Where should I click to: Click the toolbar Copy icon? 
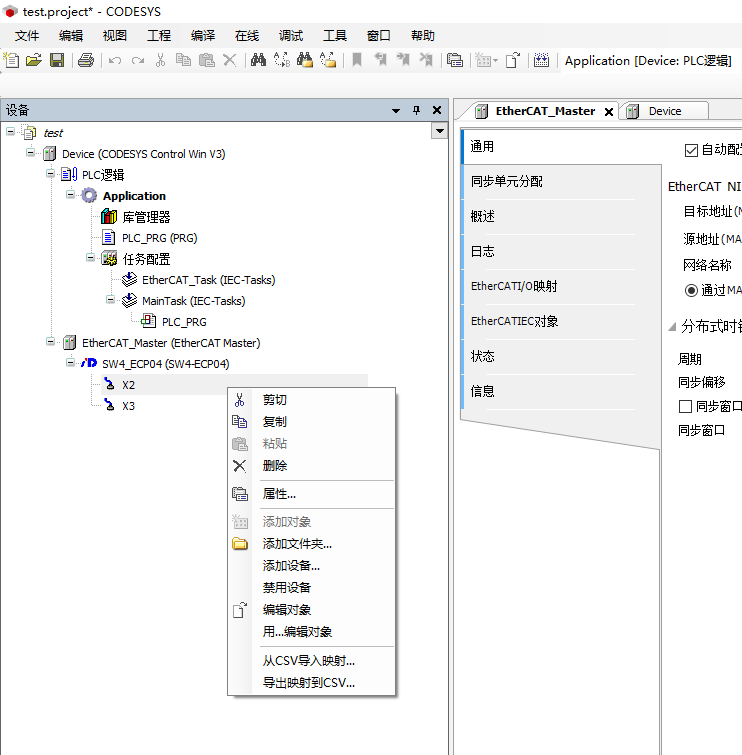coord(183,60)
